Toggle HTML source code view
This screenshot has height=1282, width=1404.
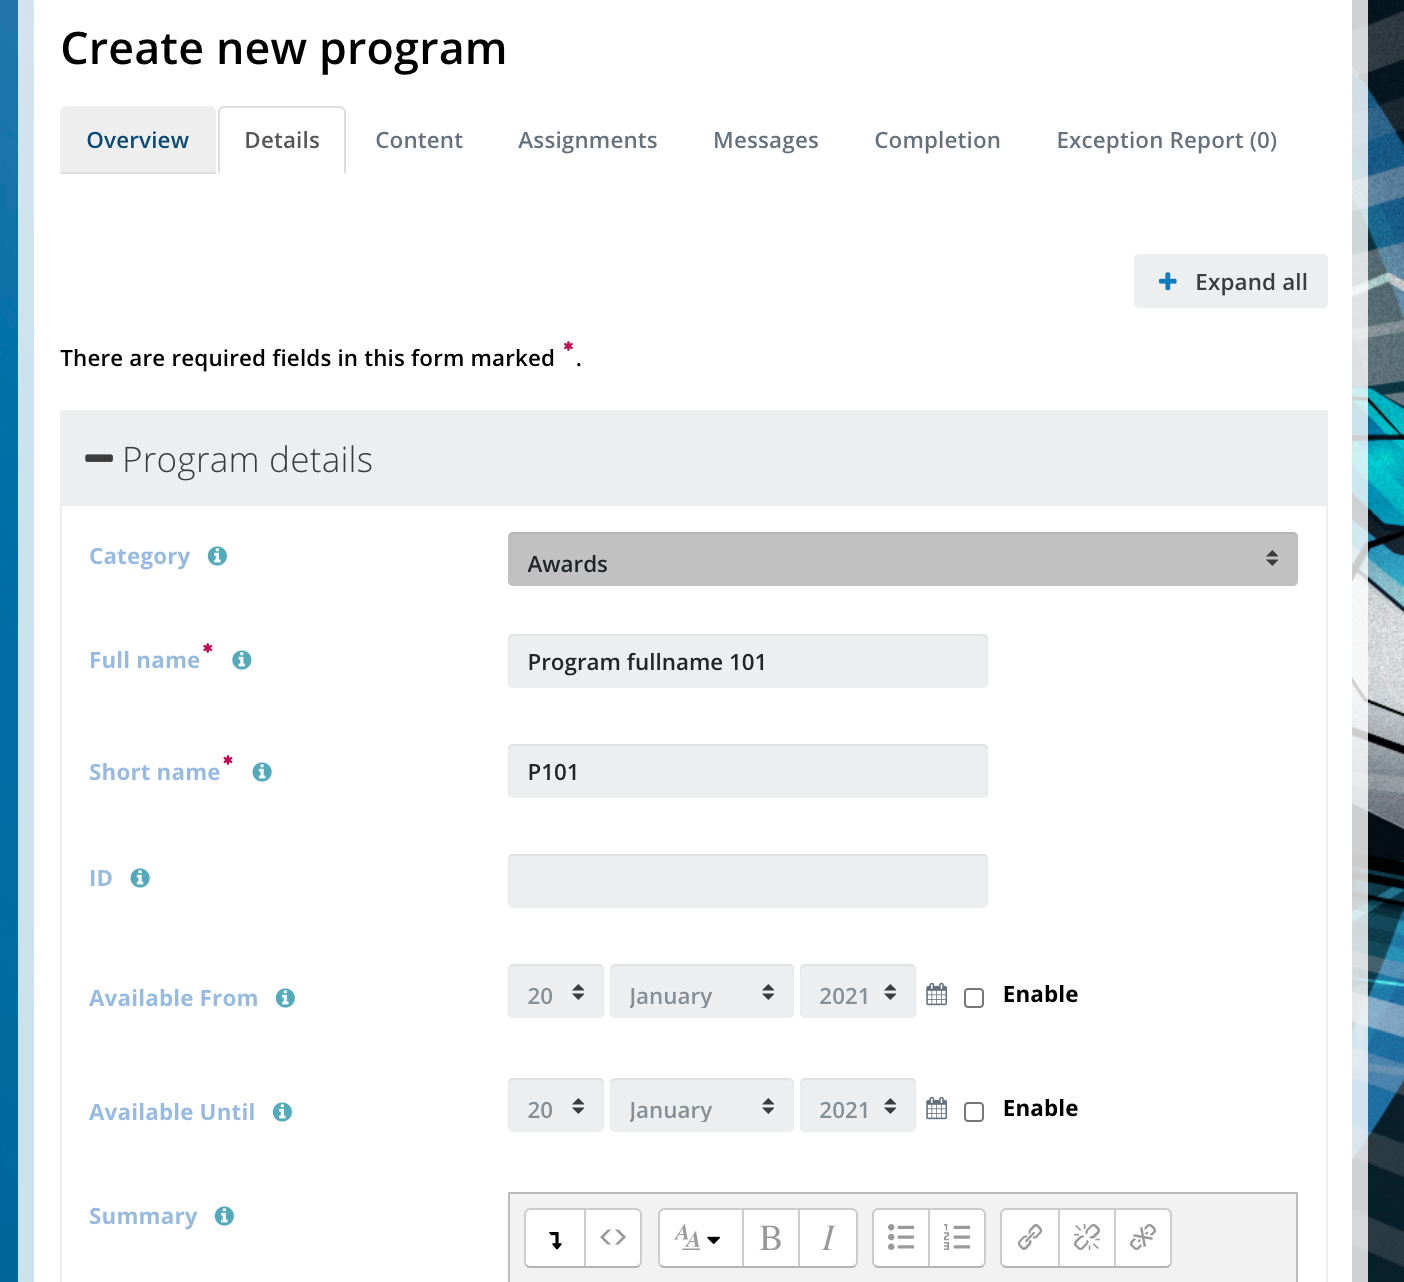pyautogui.click(x=613, y=1238)
